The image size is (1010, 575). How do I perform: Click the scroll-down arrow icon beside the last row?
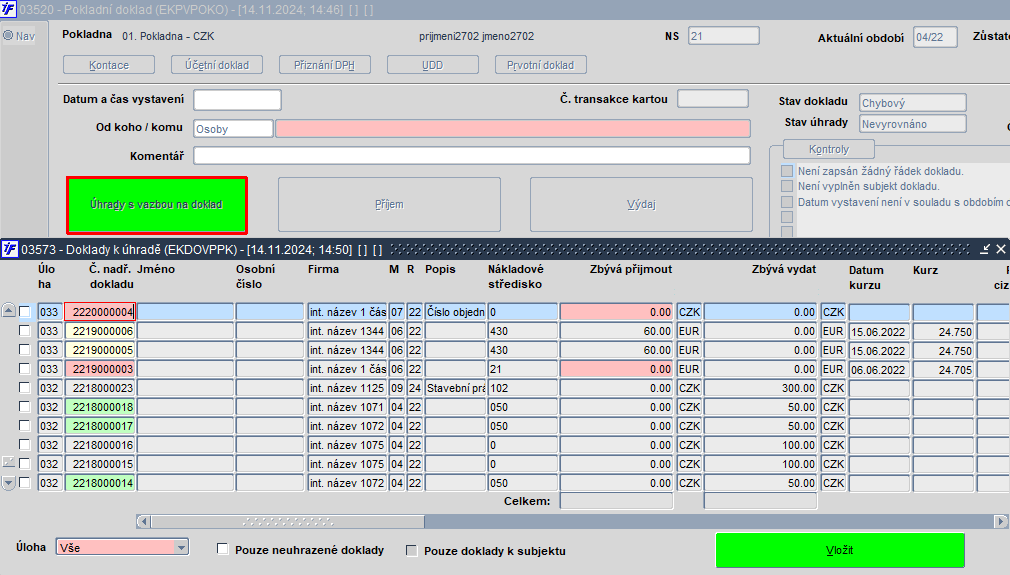click(8, 482)
